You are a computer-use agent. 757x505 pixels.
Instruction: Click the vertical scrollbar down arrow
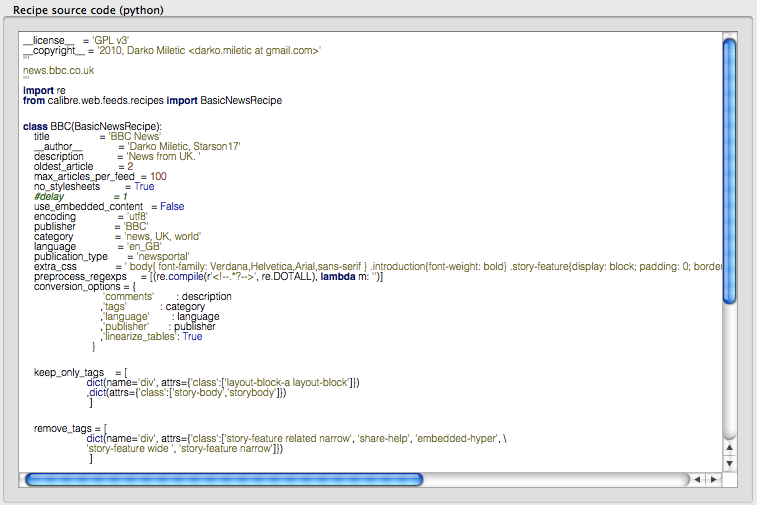pos(729,464)
